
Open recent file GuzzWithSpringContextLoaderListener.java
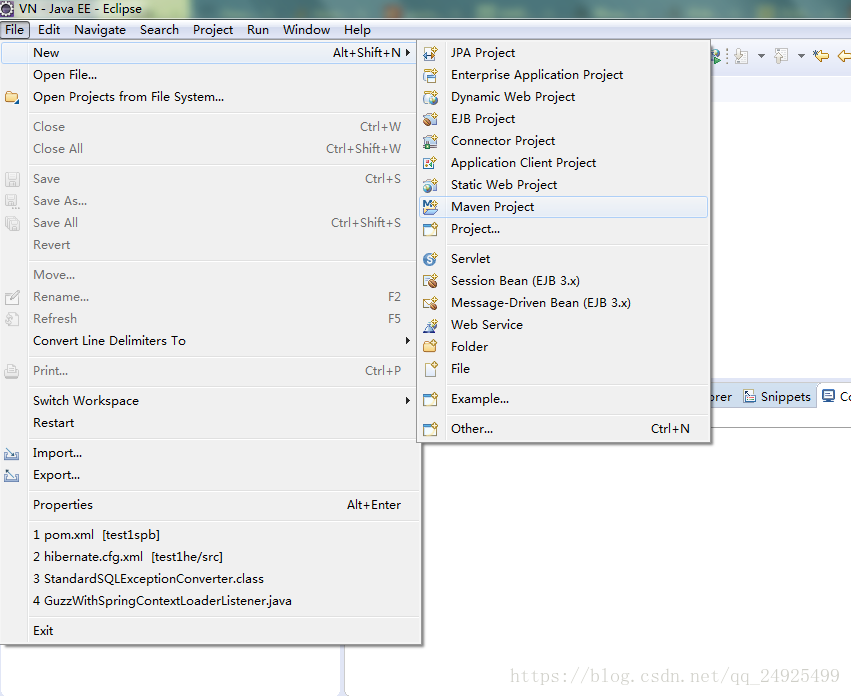coord(209,601)
